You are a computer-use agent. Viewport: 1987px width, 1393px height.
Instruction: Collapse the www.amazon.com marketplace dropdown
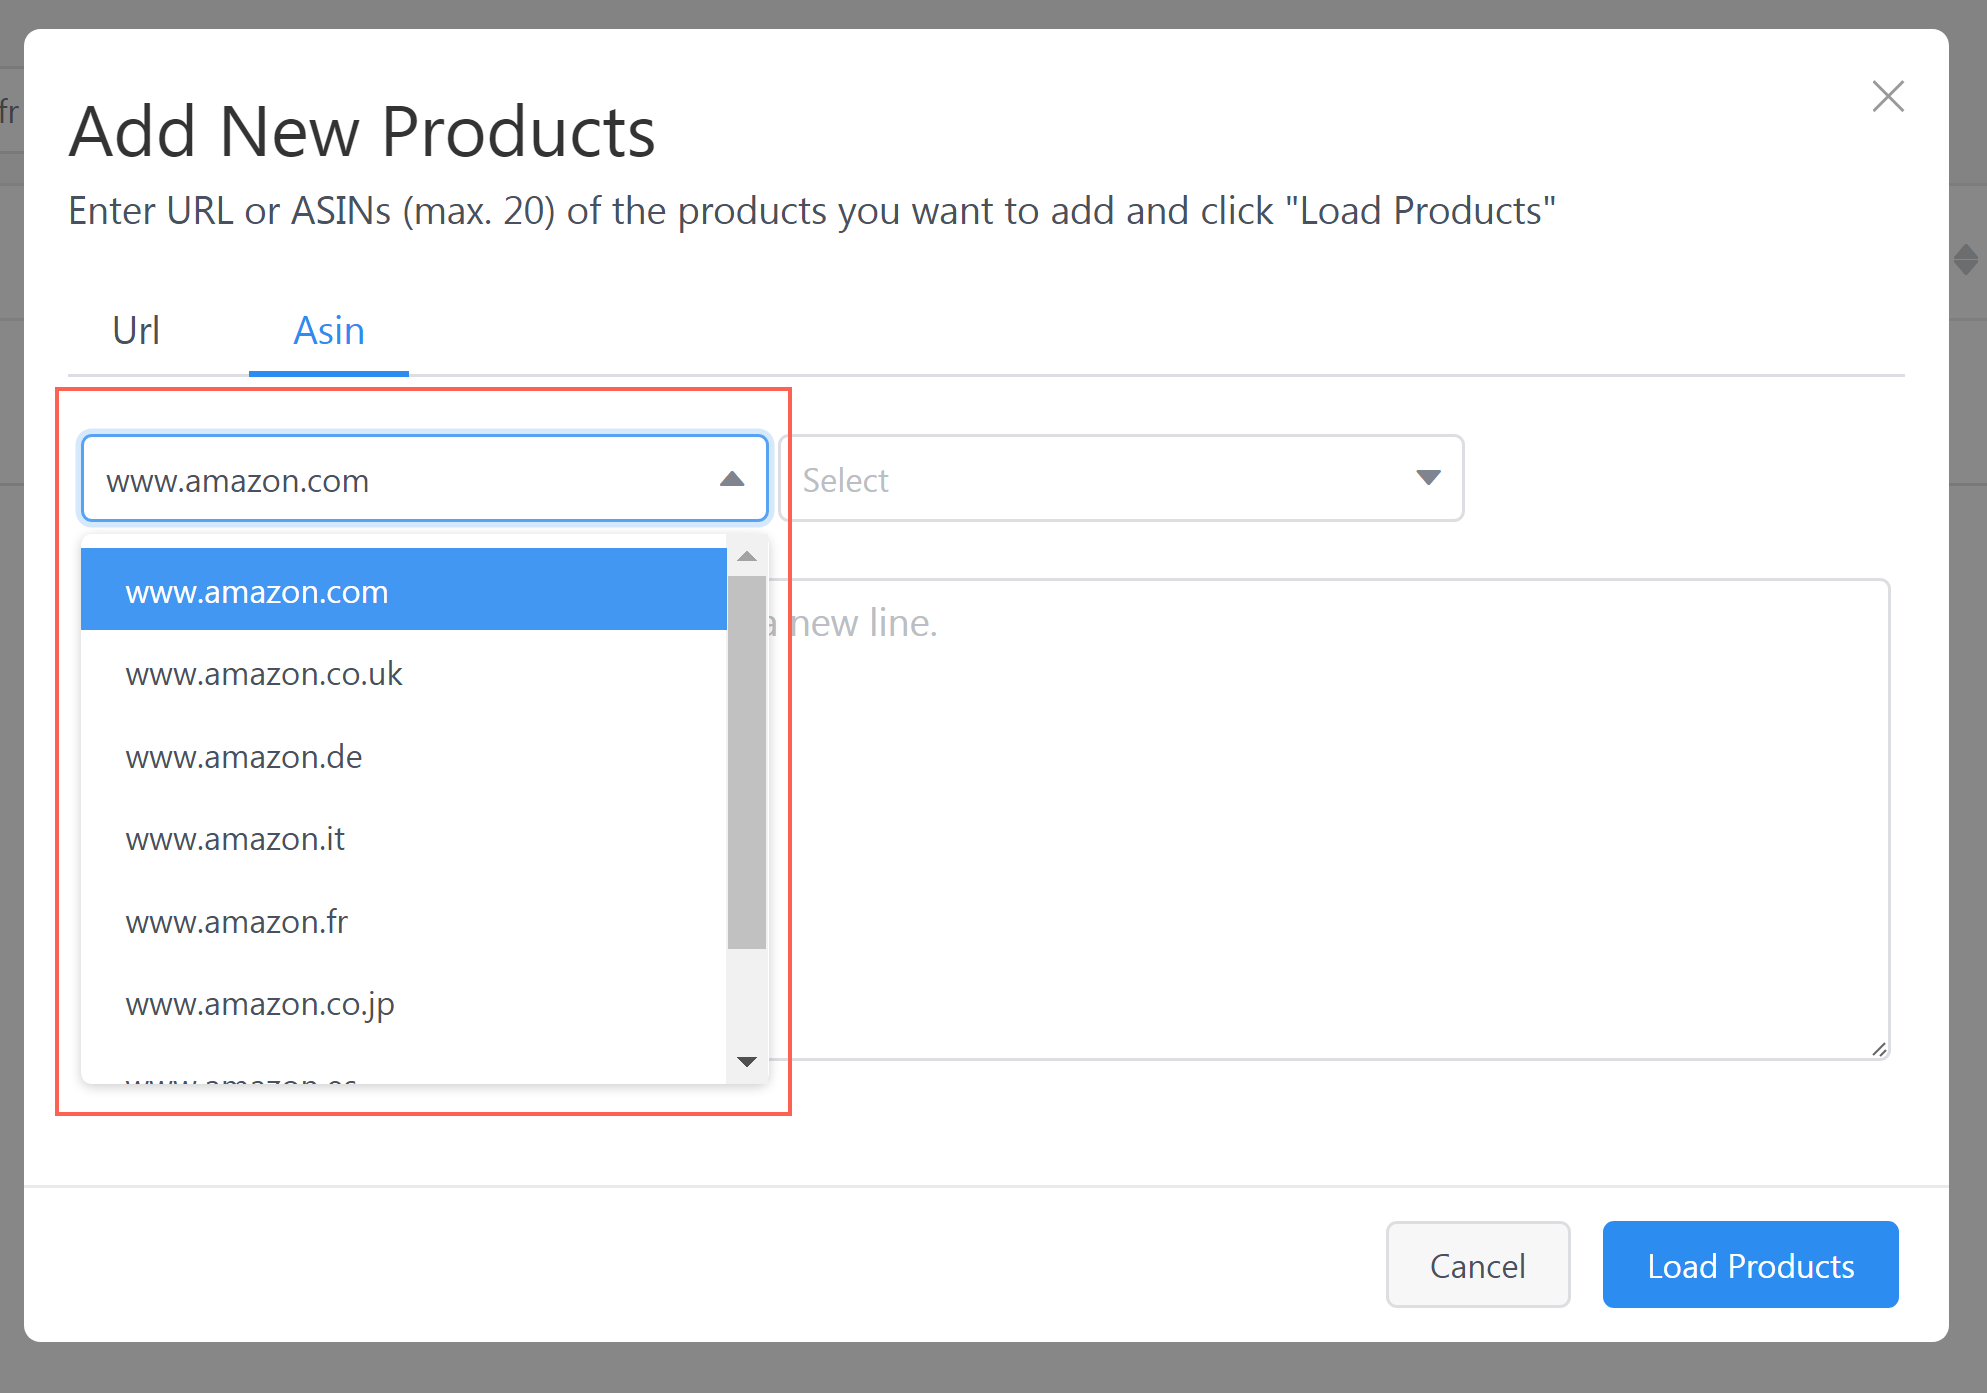point(425,479)
